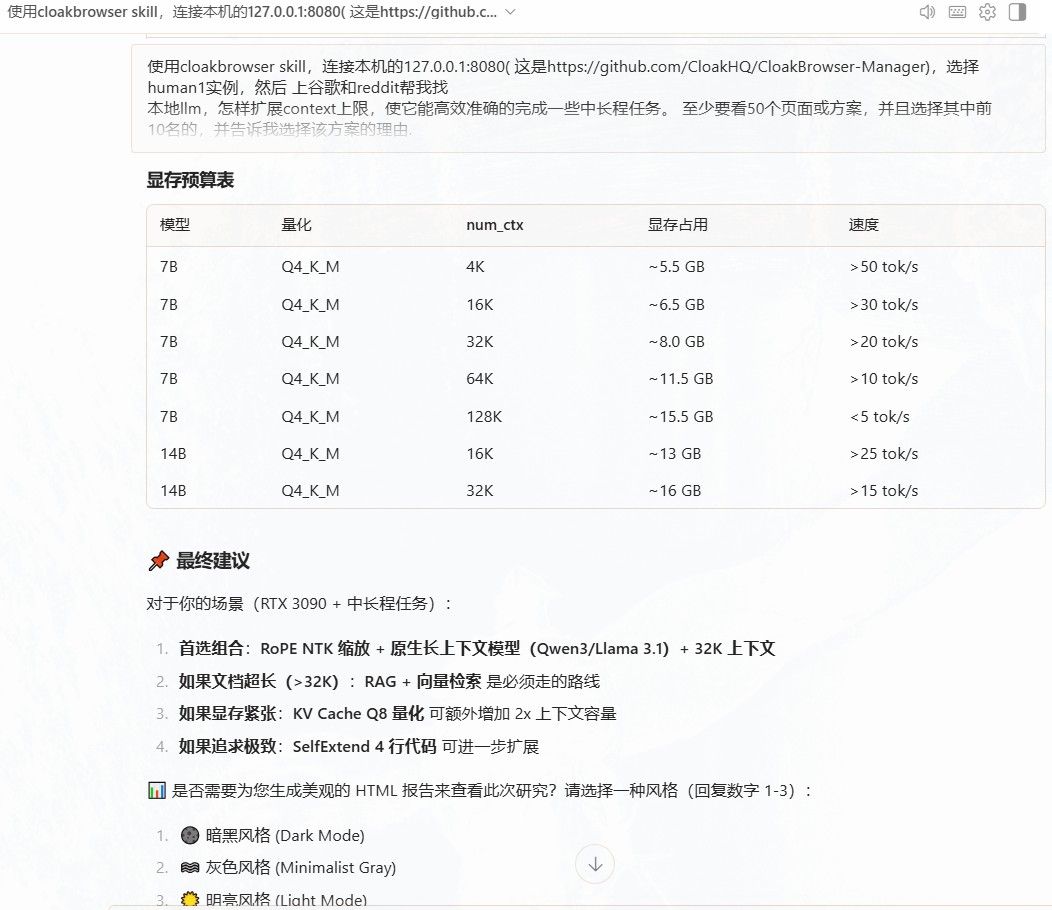
Task: Click the dark moon icon next to 暗黑风格
Action: tap(190, 836)
